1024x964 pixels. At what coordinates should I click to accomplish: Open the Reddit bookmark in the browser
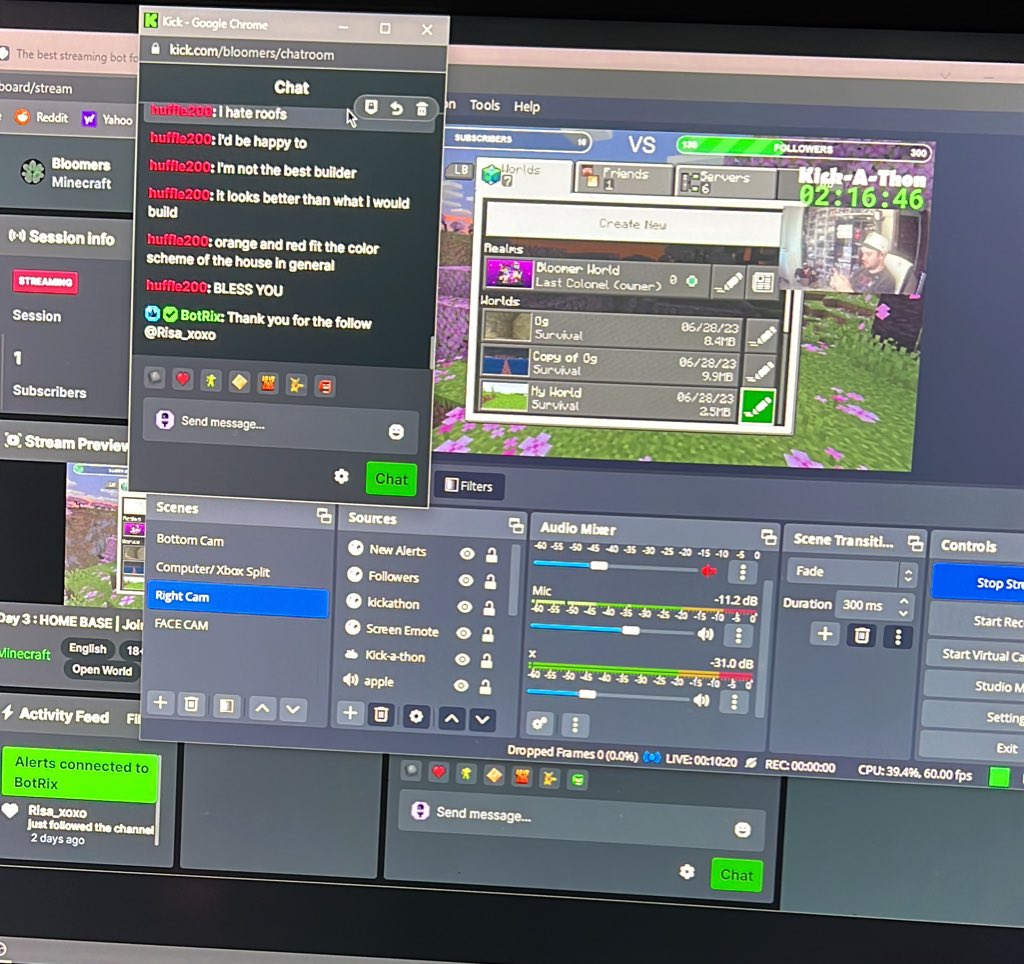pyautogui.click(x=43, y=118)
